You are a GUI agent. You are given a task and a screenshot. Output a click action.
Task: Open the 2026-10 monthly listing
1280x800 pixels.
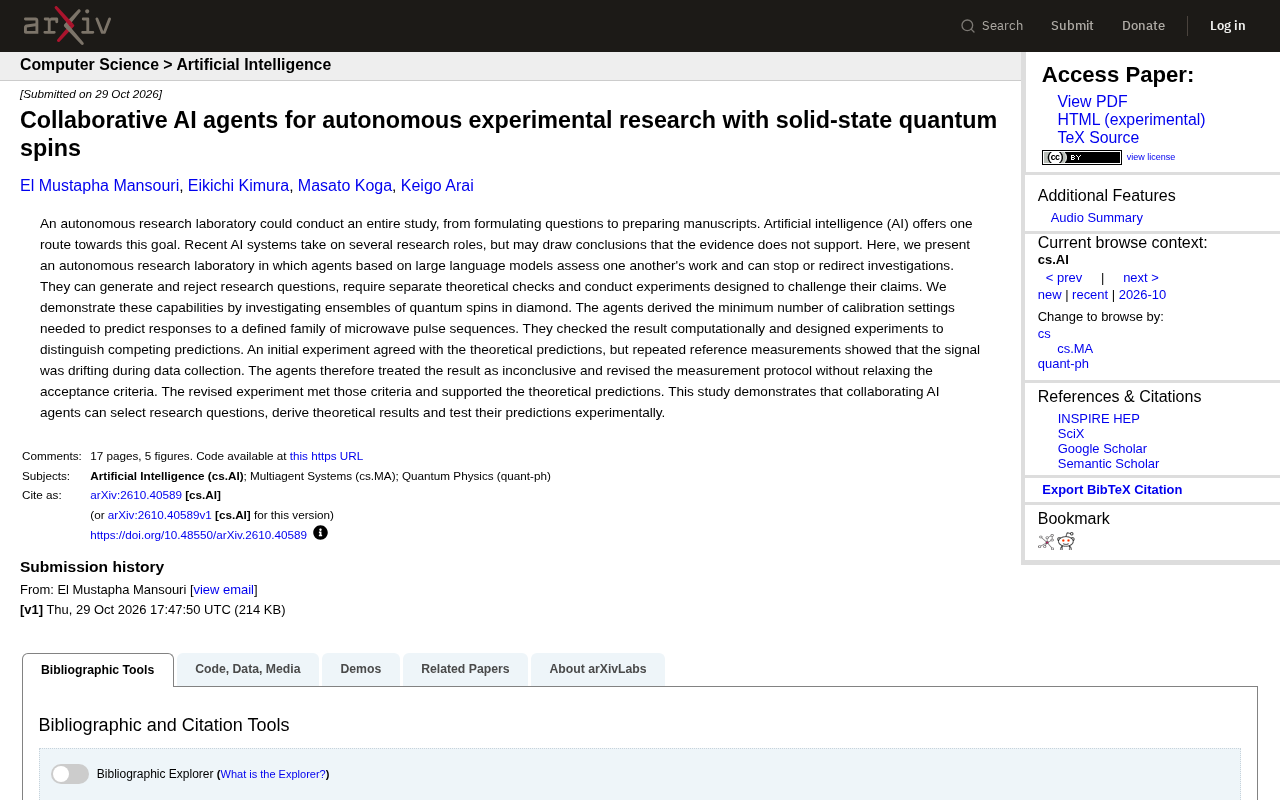(x=1142, y=295)
